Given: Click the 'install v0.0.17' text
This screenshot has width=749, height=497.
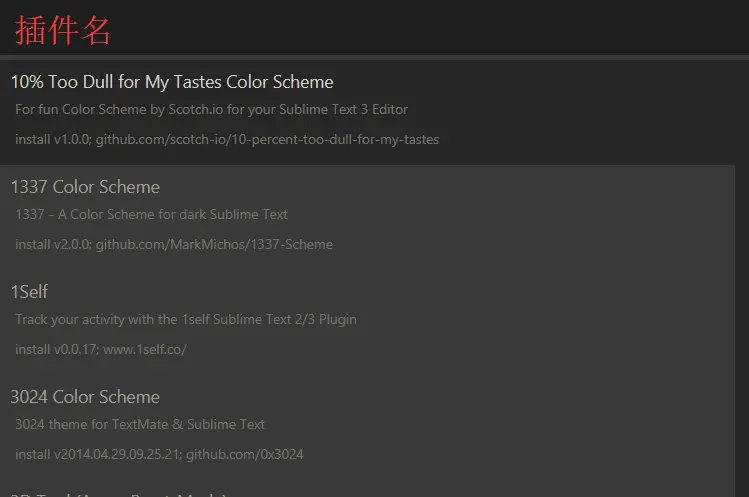Looking at the screenshot, I should pyautogui.click(x=56, y=349).
